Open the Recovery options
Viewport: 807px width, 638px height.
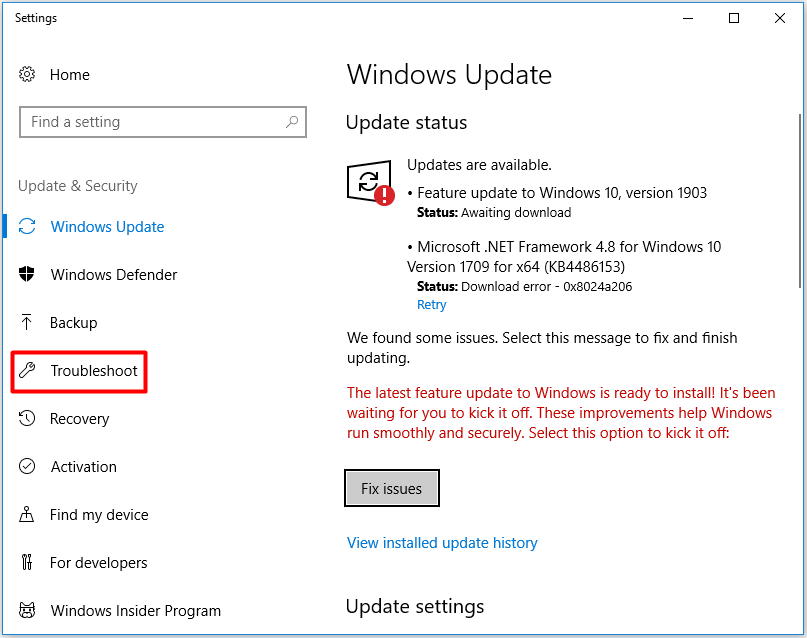[x=80, y=419]
